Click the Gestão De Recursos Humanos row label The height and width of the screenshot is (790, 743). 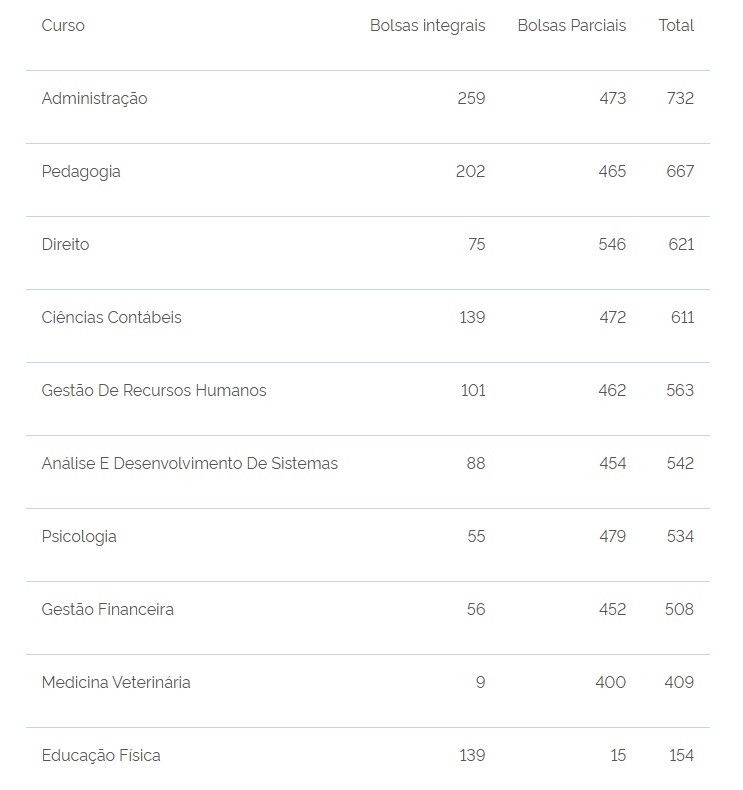coord(154,391)
